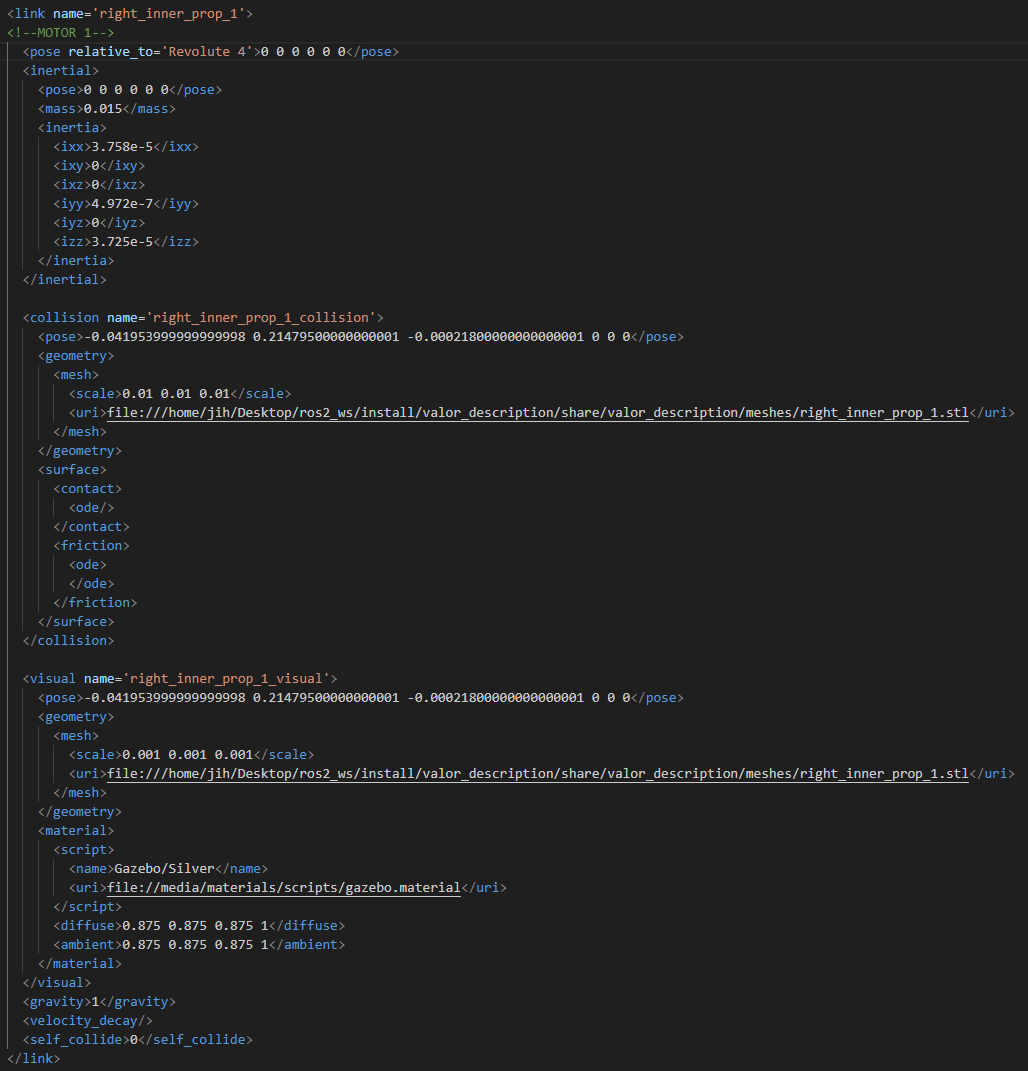
Task: Follow the mesh STL link inside the visual block
Action: 538,773
